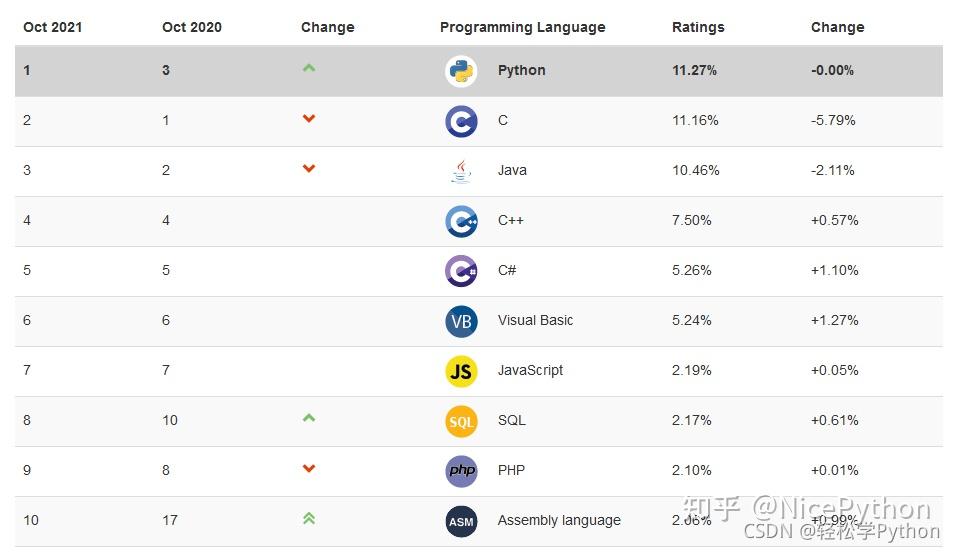Image resolution: width=955 pixels, height=552 pixels.
Task: Click the red down arrow in C row
Action: (309, 119)
